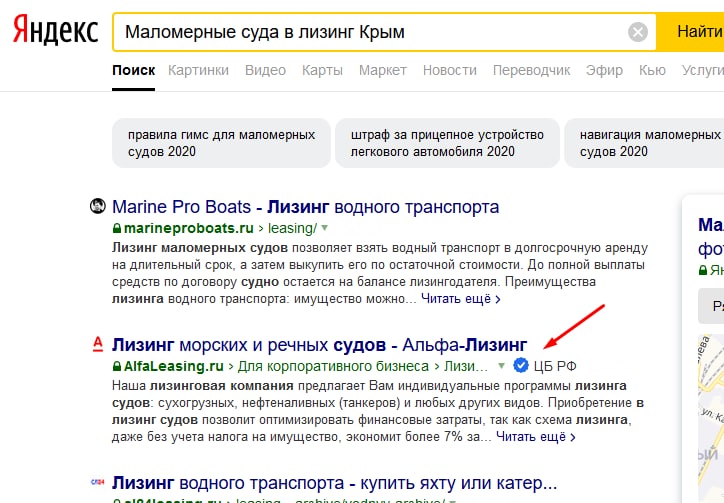Image resolution: width=724 pixels, height=503 pixels.
Task: Click the lock icon beside AlfaLeasing.ru
Action: pos(117,366)
